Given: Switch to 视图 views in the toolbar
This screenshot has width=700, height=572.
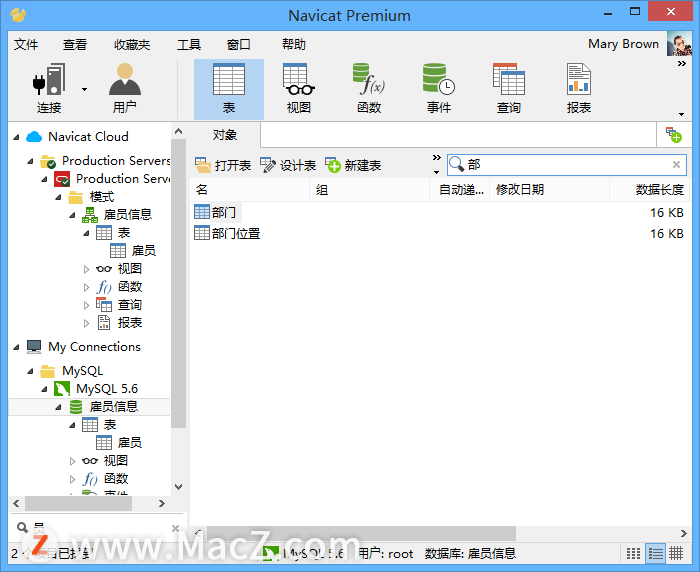Looking at the screenshot, I should 299,88.
